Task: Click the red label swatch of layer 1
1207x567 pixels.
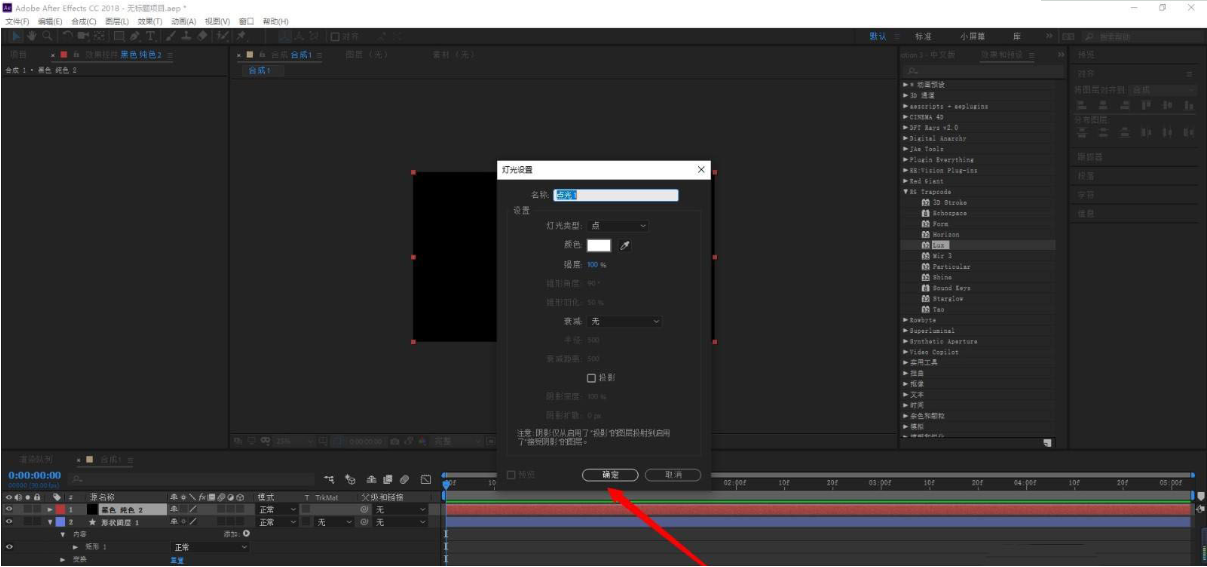Action: point(60,510)
